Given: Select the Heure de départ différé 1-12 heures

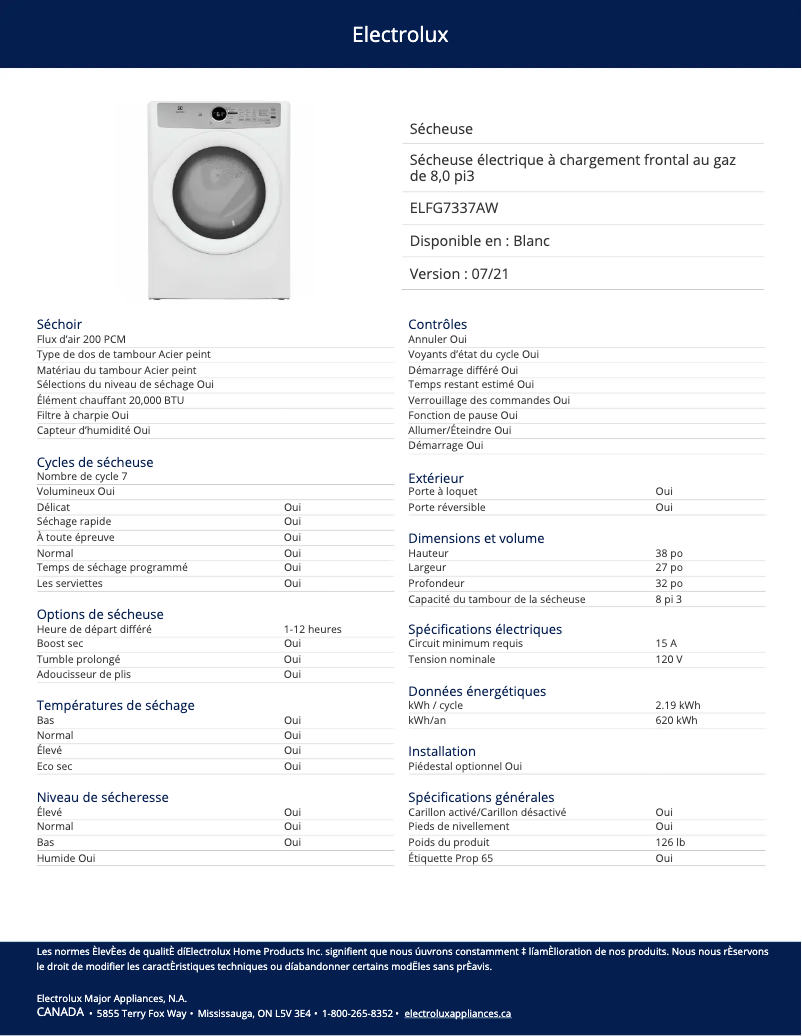Looking at the screenshot, I should coord(311,629).
